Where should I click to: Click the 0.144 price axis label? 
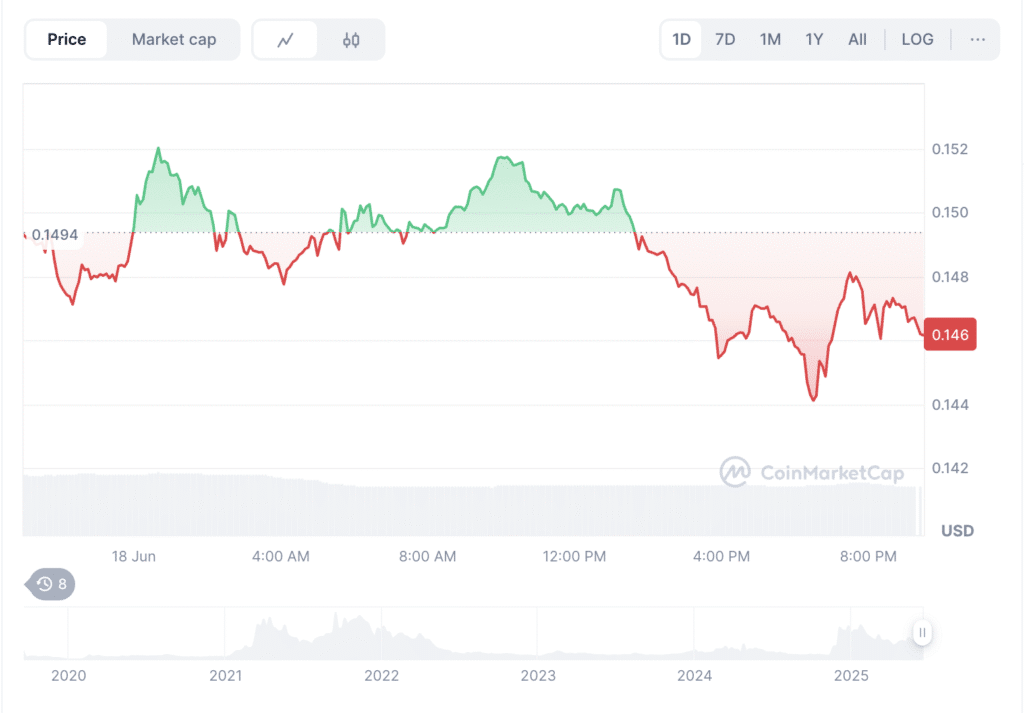[950, 405]
